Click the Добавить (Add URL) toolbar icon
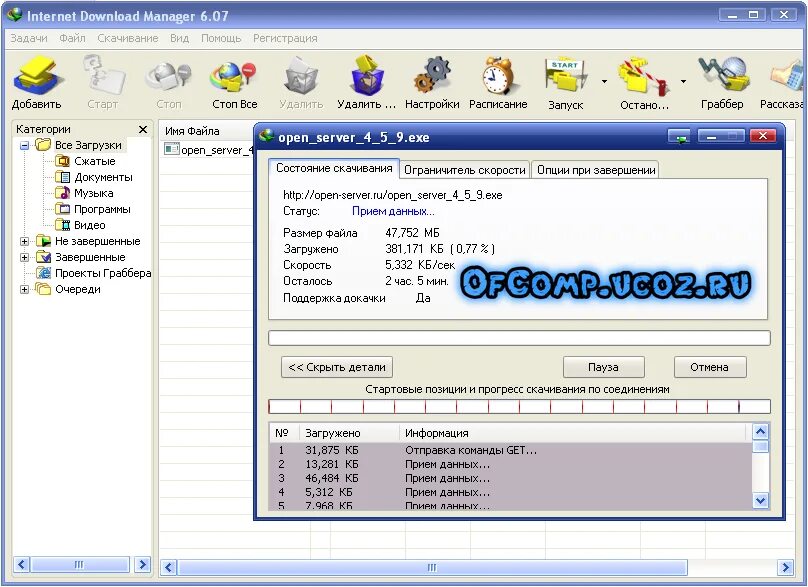The width and height of the screenshot is (808, 587). (37, 76)
